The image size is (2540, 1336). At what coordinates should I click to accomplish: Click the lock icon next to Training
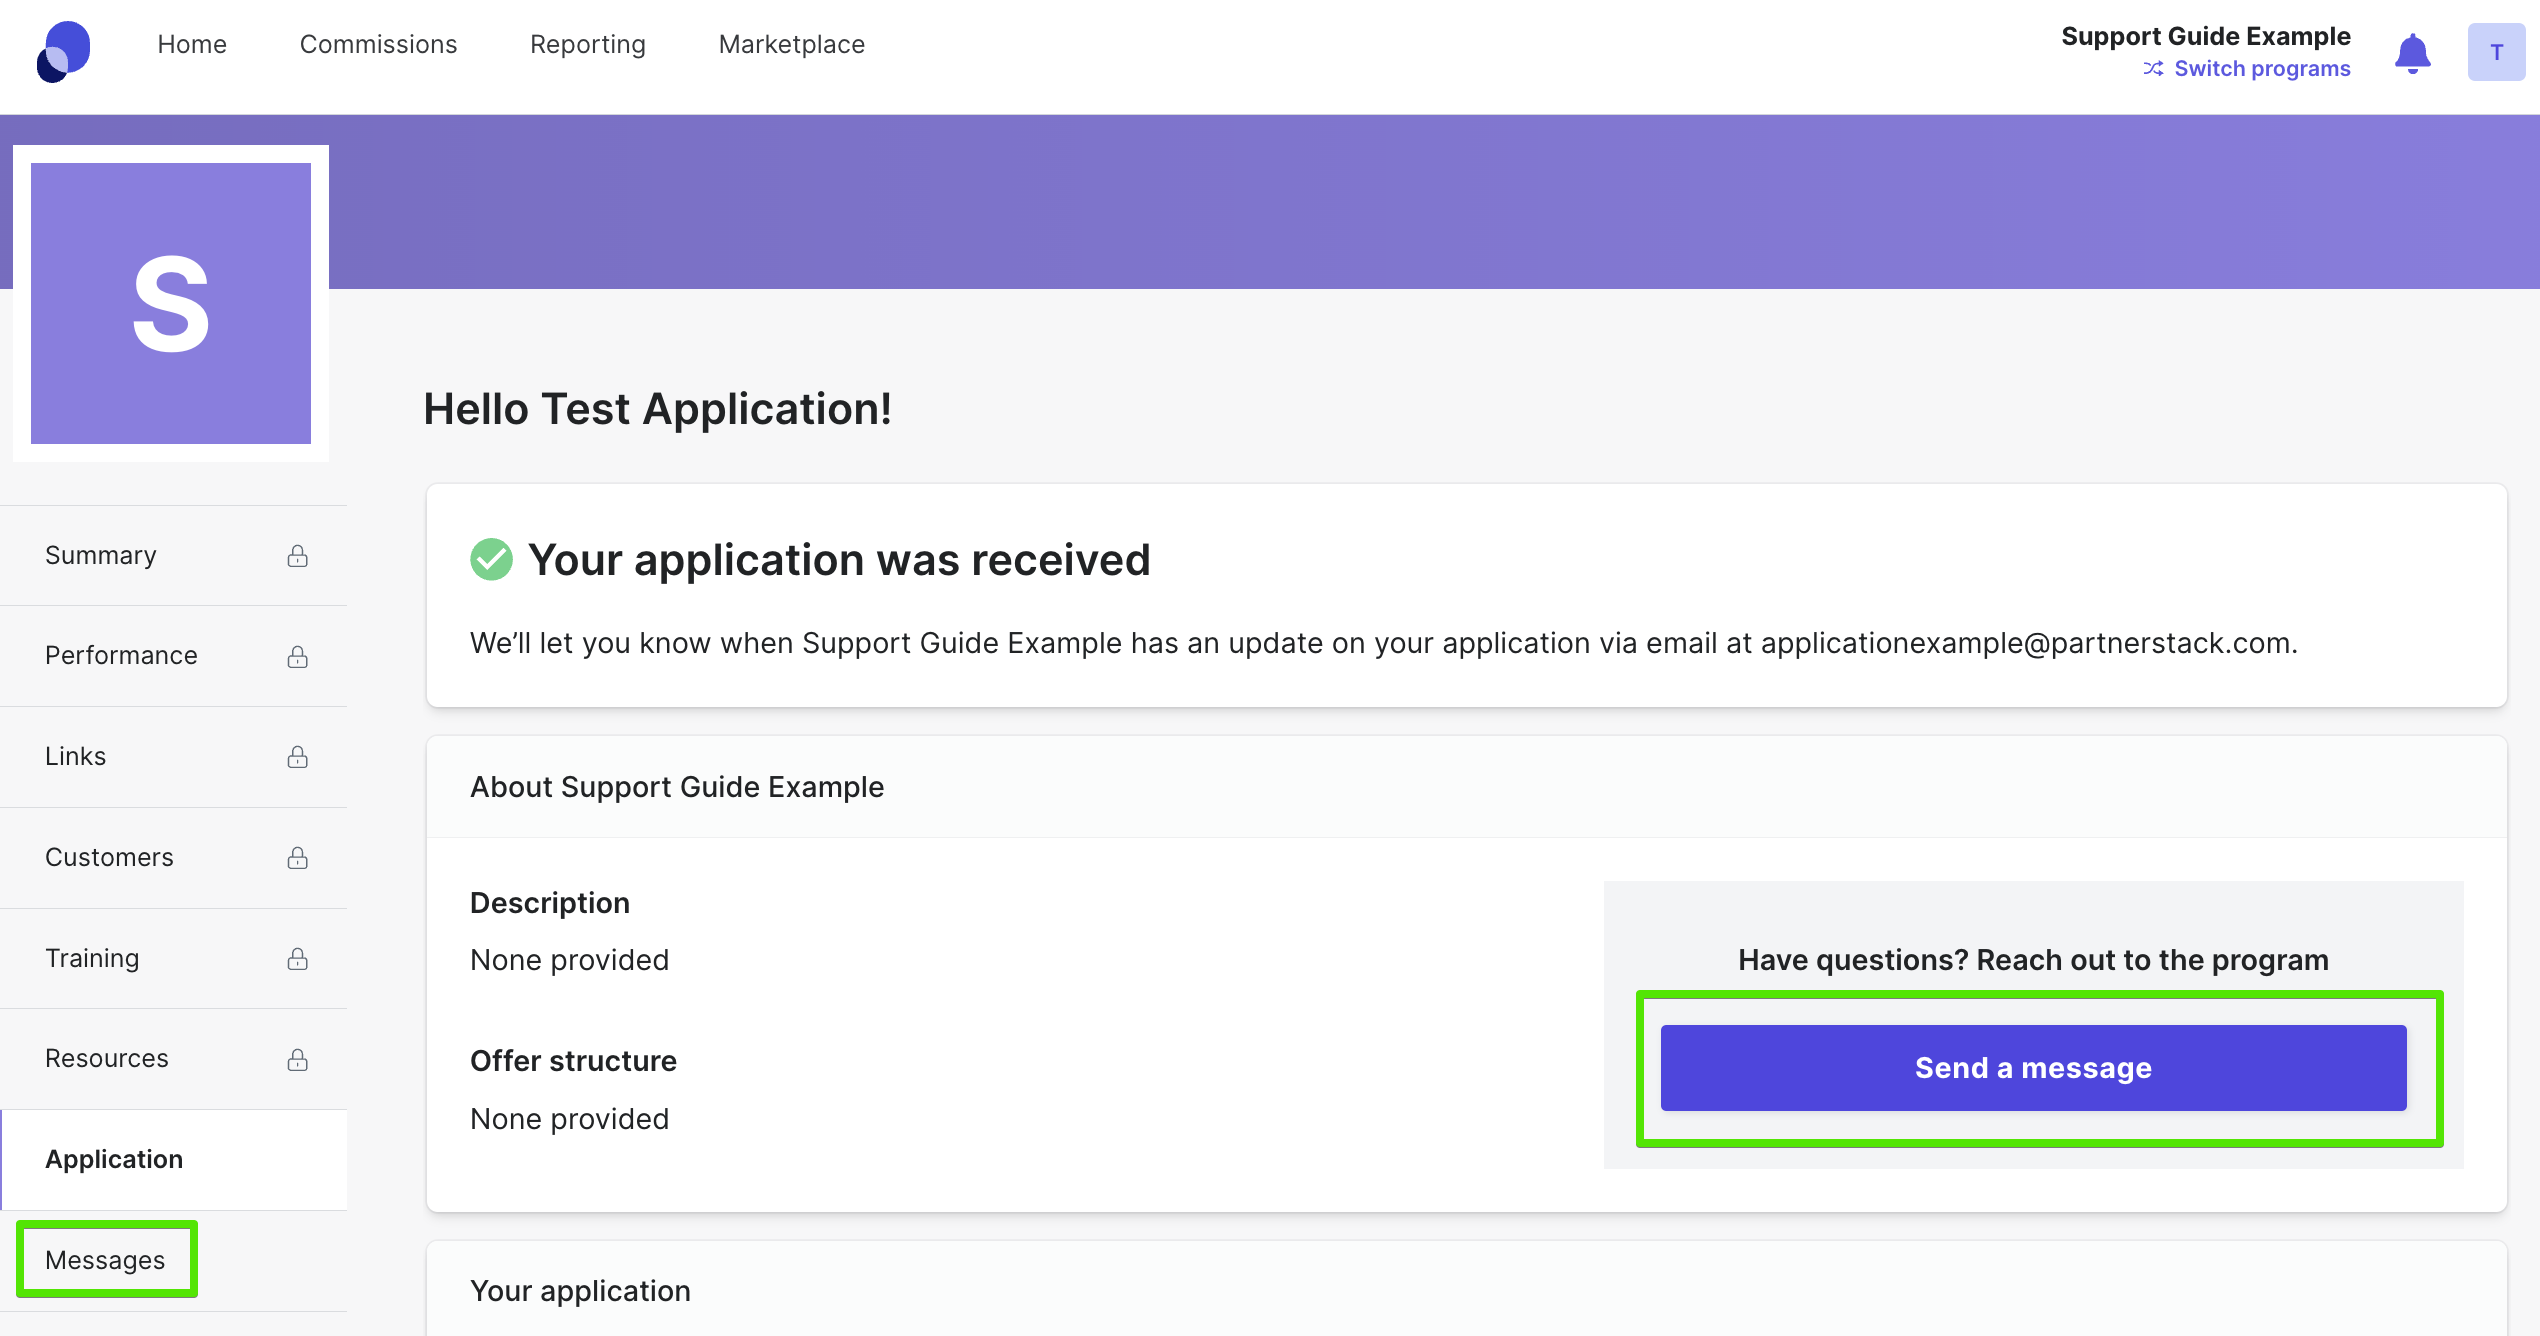[297, 959]
